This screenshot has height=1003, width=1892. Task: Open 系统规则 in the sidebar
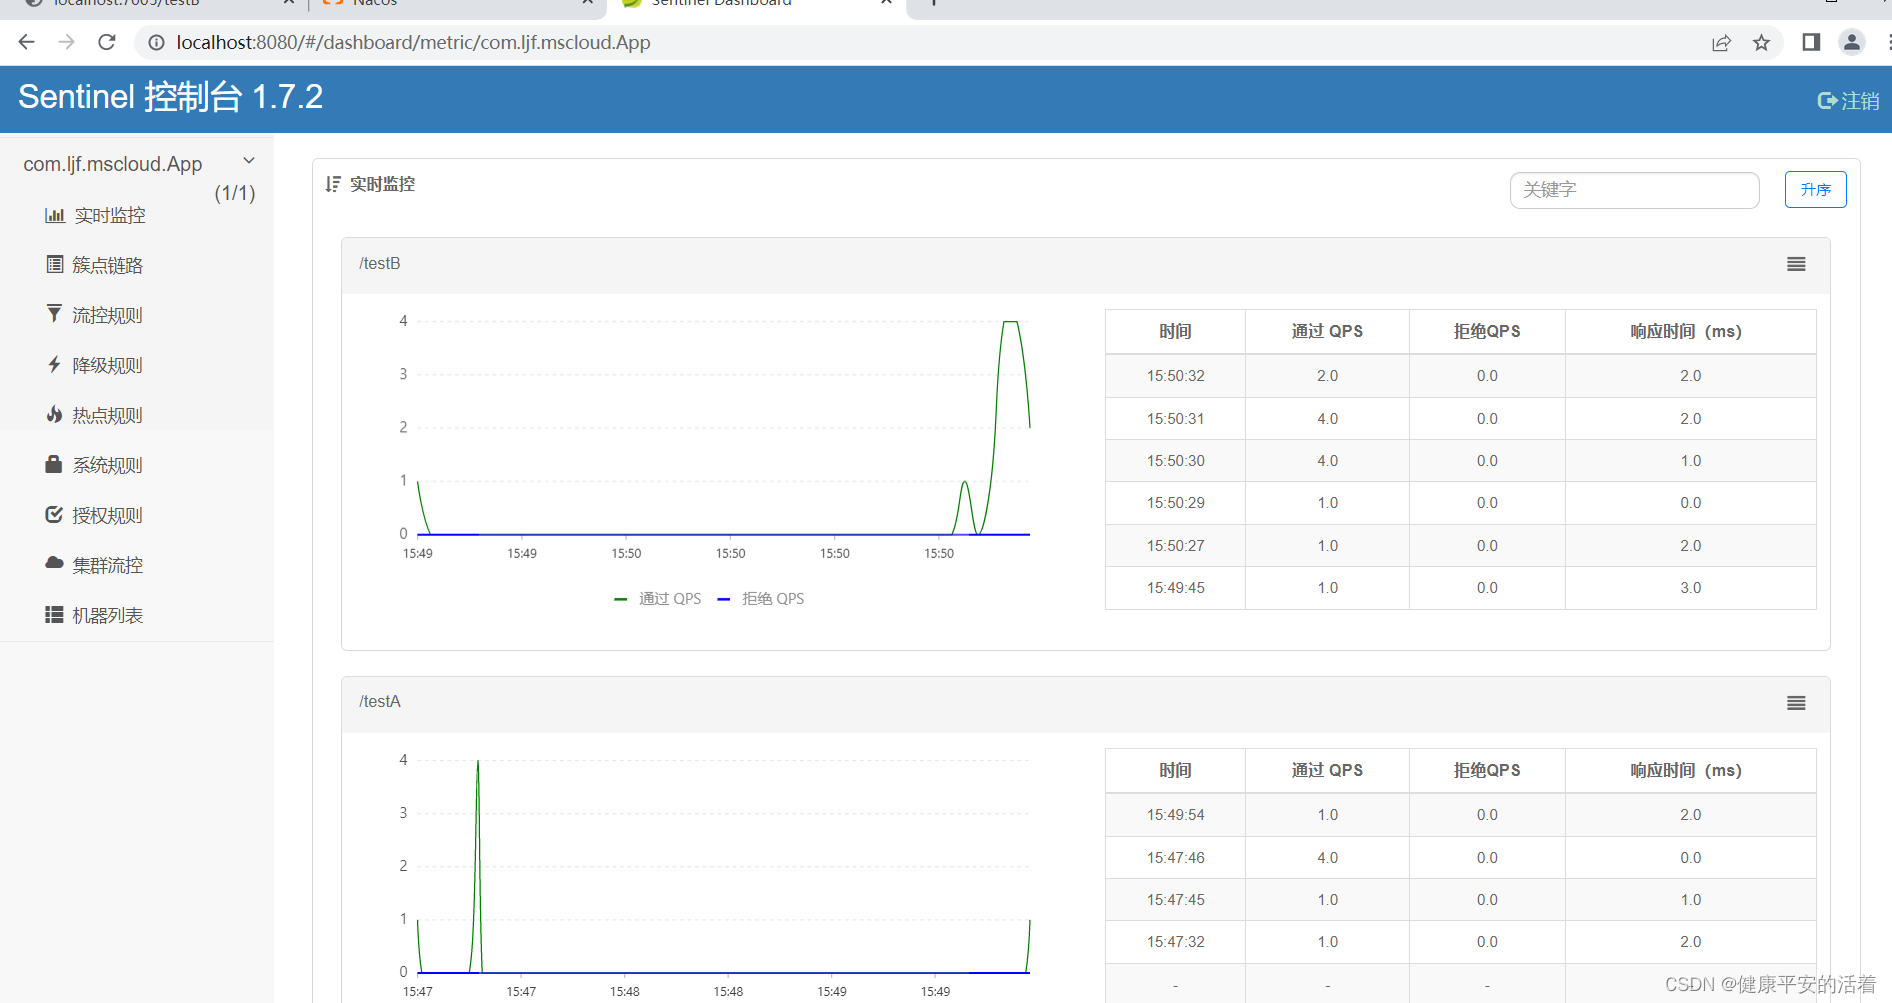click(x=107, y=465)
